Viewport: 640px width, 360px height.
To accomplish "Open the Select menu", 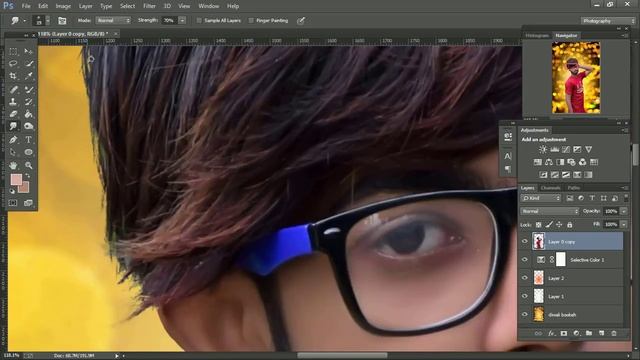I will click(127, 6).
